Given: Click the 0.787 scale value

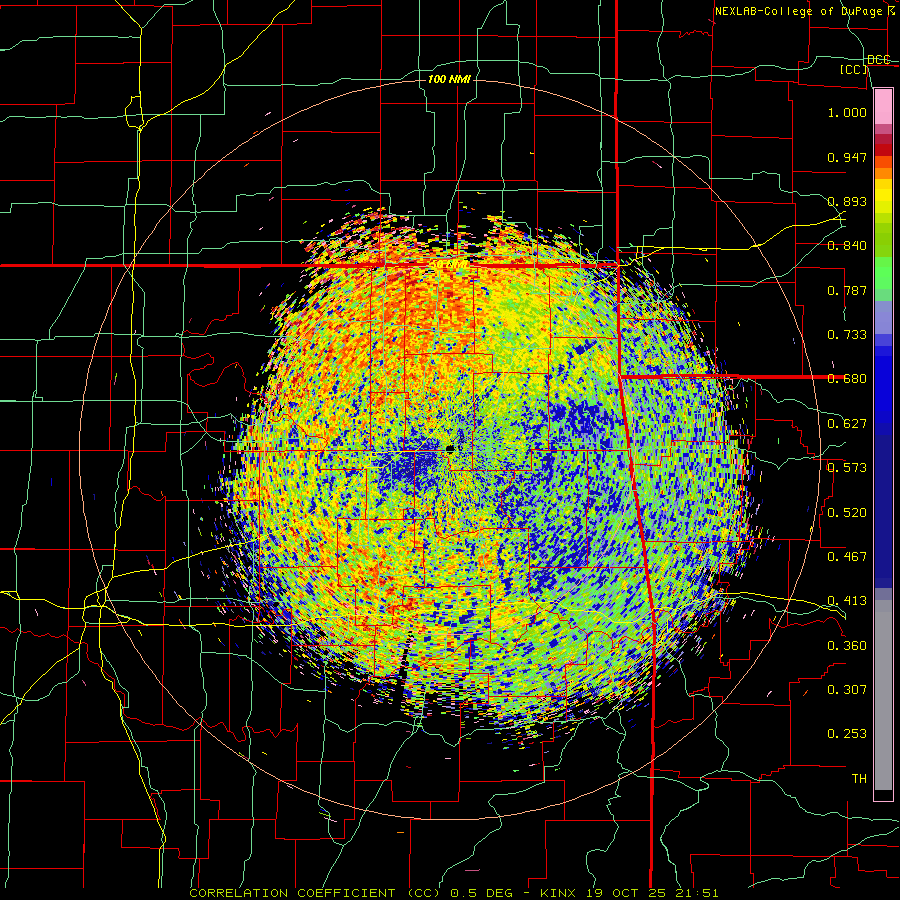Looking at the screenshot, I should (847, 290).
